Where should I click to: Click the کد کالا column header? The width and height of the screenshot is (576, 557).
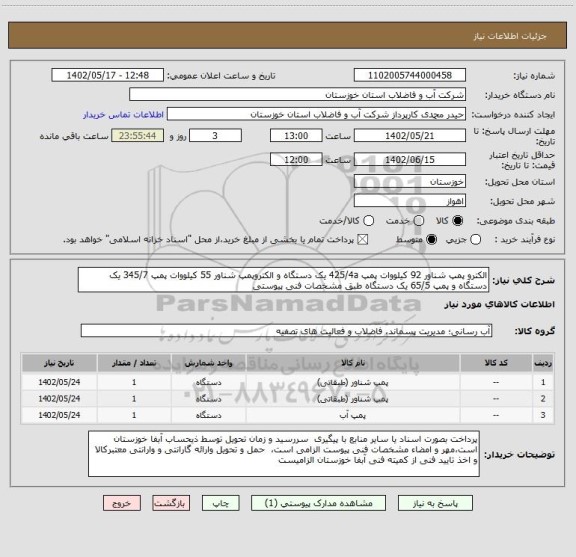(x=496, y=363)
